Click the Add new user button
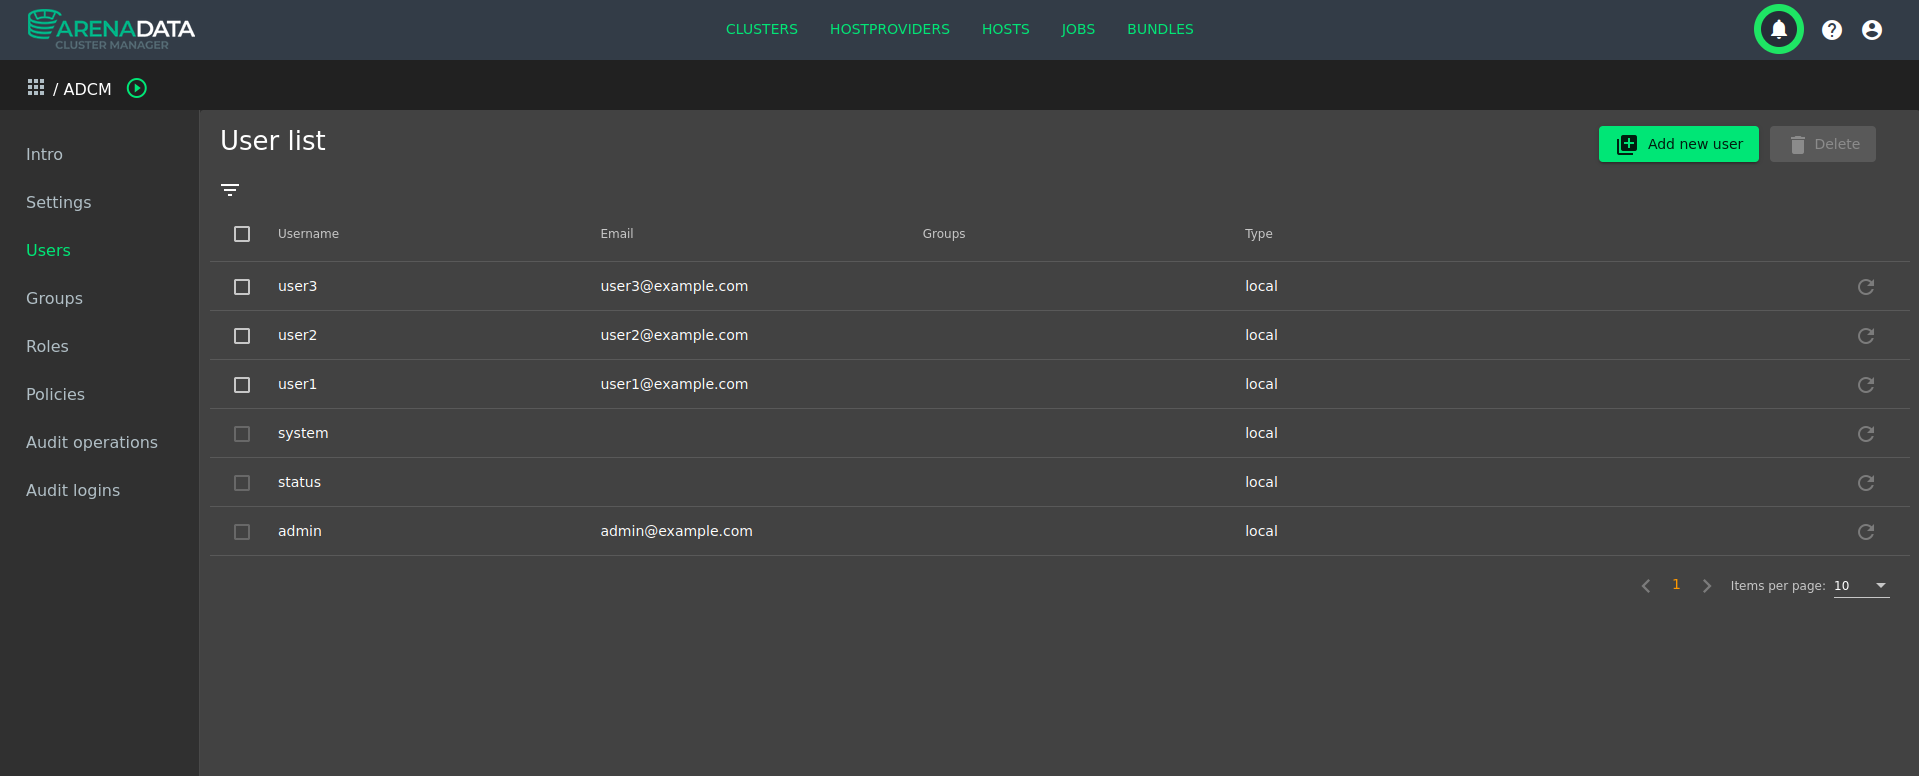This screenshot has height=776, width=1919. (1678, 144)
